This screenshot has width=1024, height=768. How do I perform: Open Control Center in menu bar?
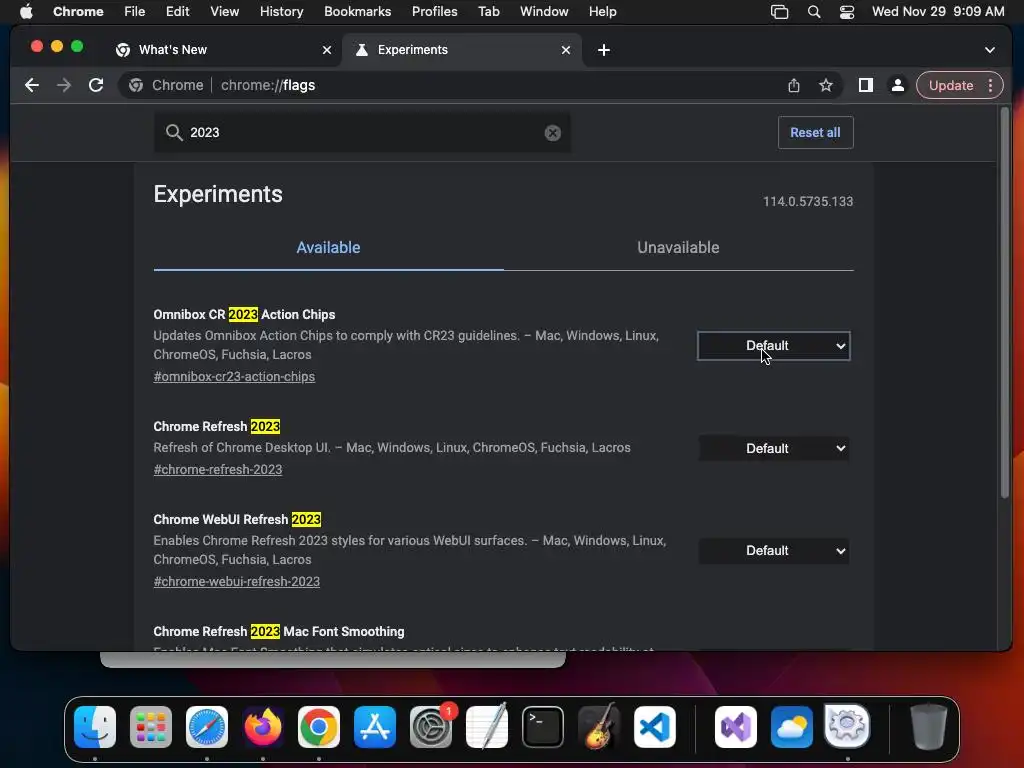tap(847, 12)
